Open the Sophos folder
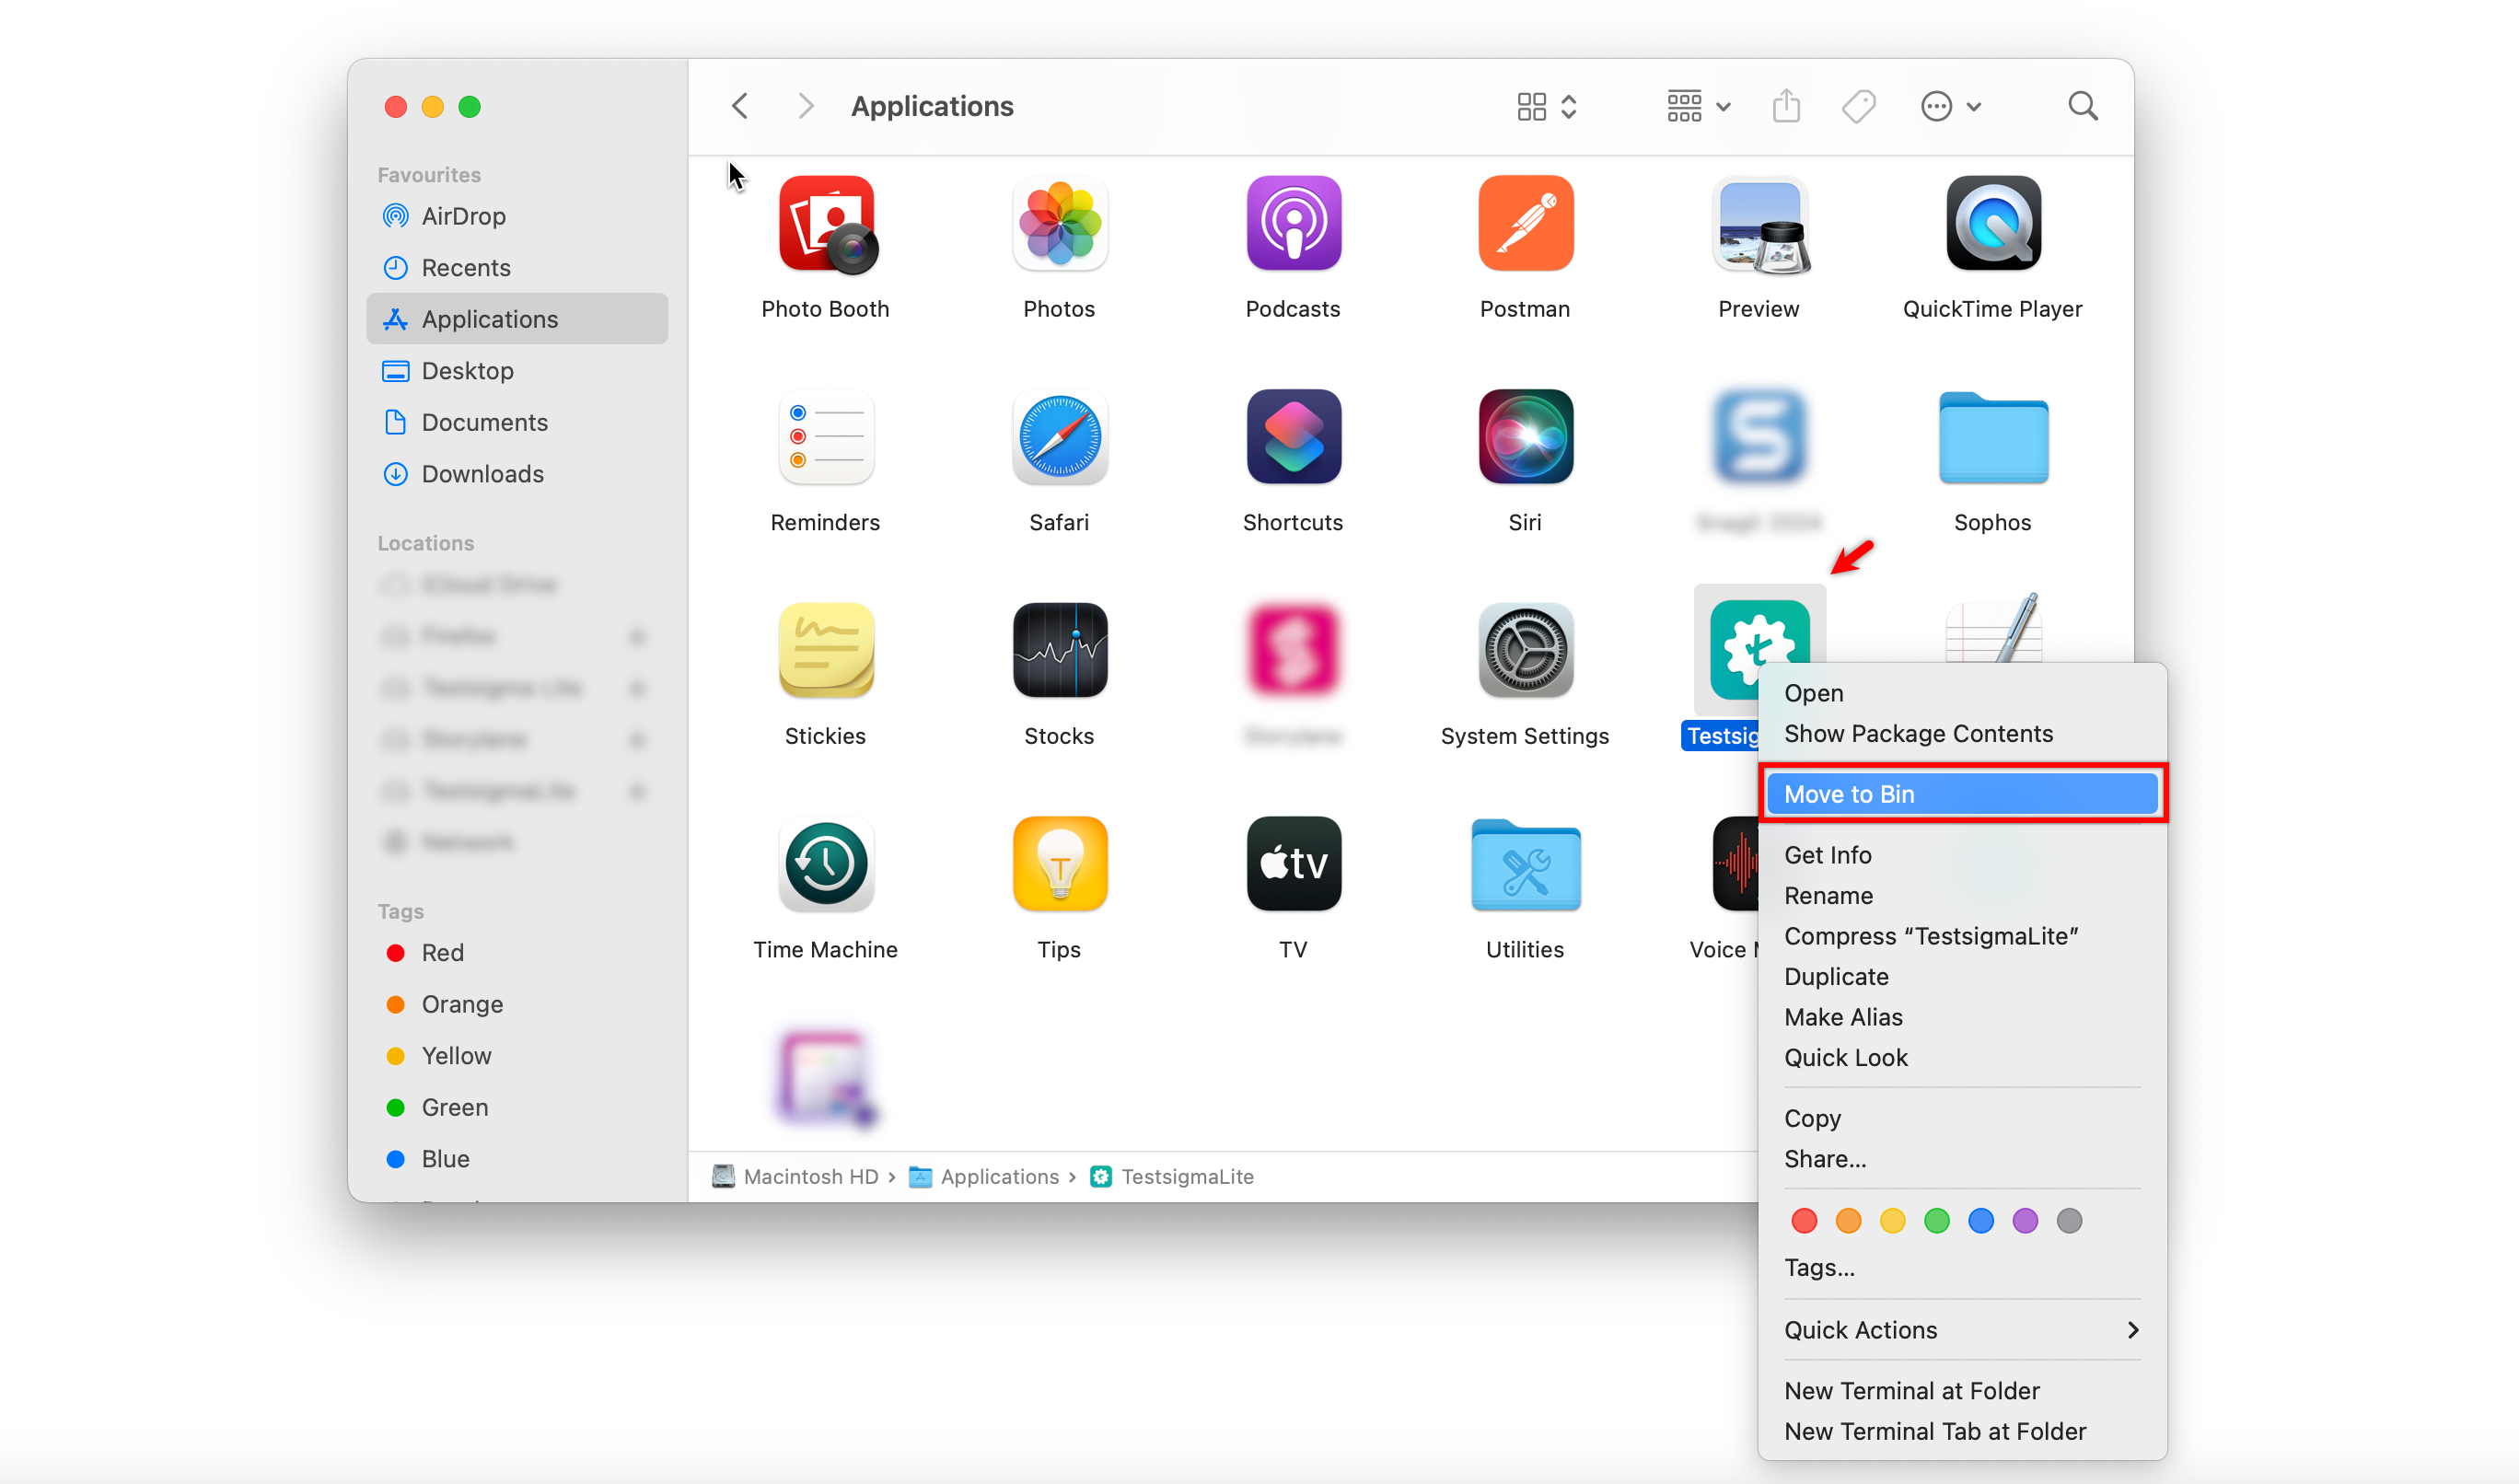Screen dimensions: 2519x1484 1991,437
